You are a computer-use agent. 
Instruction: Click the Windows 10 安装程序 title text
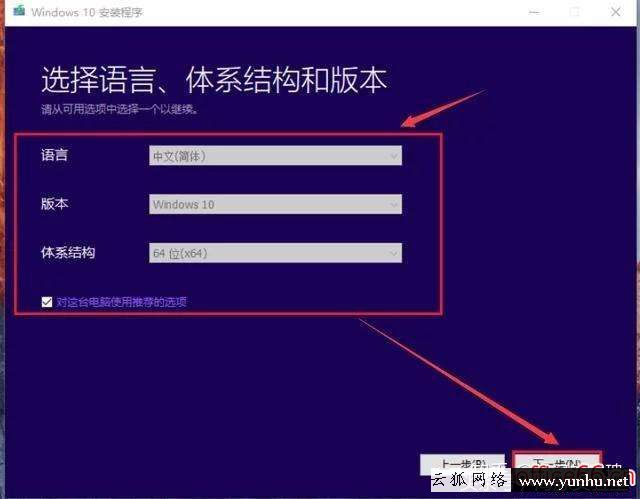[87, 12]
